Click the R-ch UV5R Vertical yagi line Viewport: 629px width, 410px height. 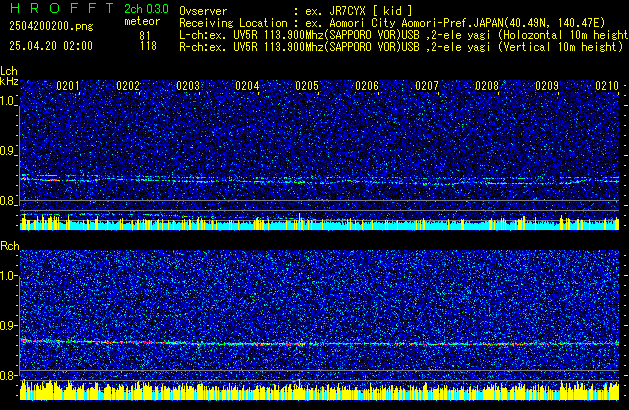pyautogui.click(x=401, y=47)
